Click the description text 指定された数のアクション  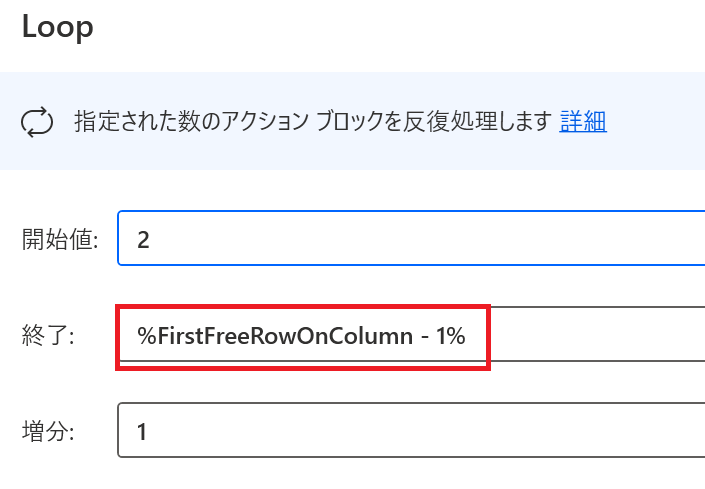[192, 121]
